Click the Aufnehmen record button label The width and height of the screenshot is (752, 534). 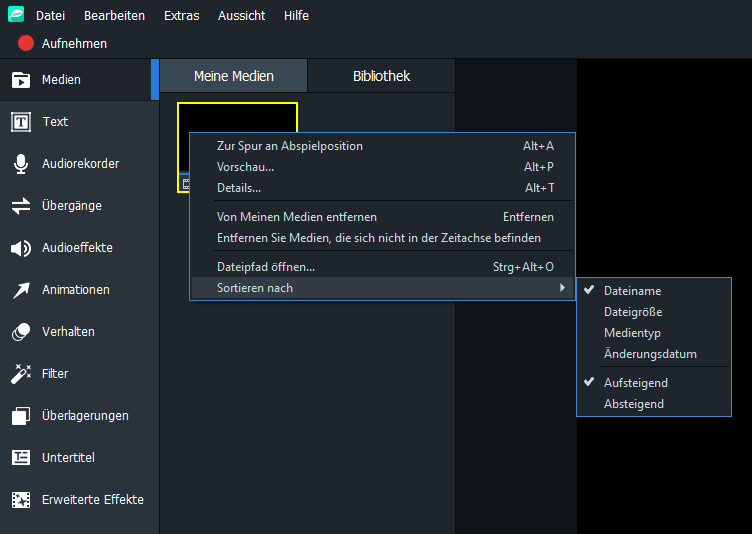(x=74, y=44)
